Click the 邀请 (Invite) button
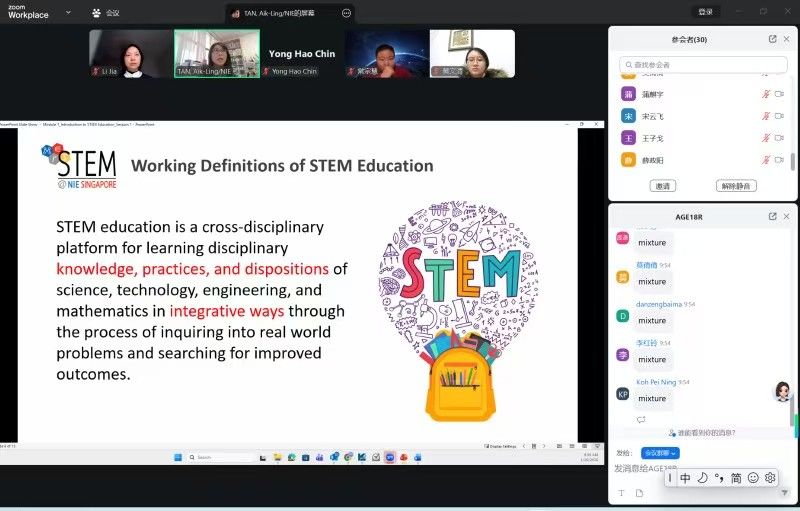 [662, 186]
